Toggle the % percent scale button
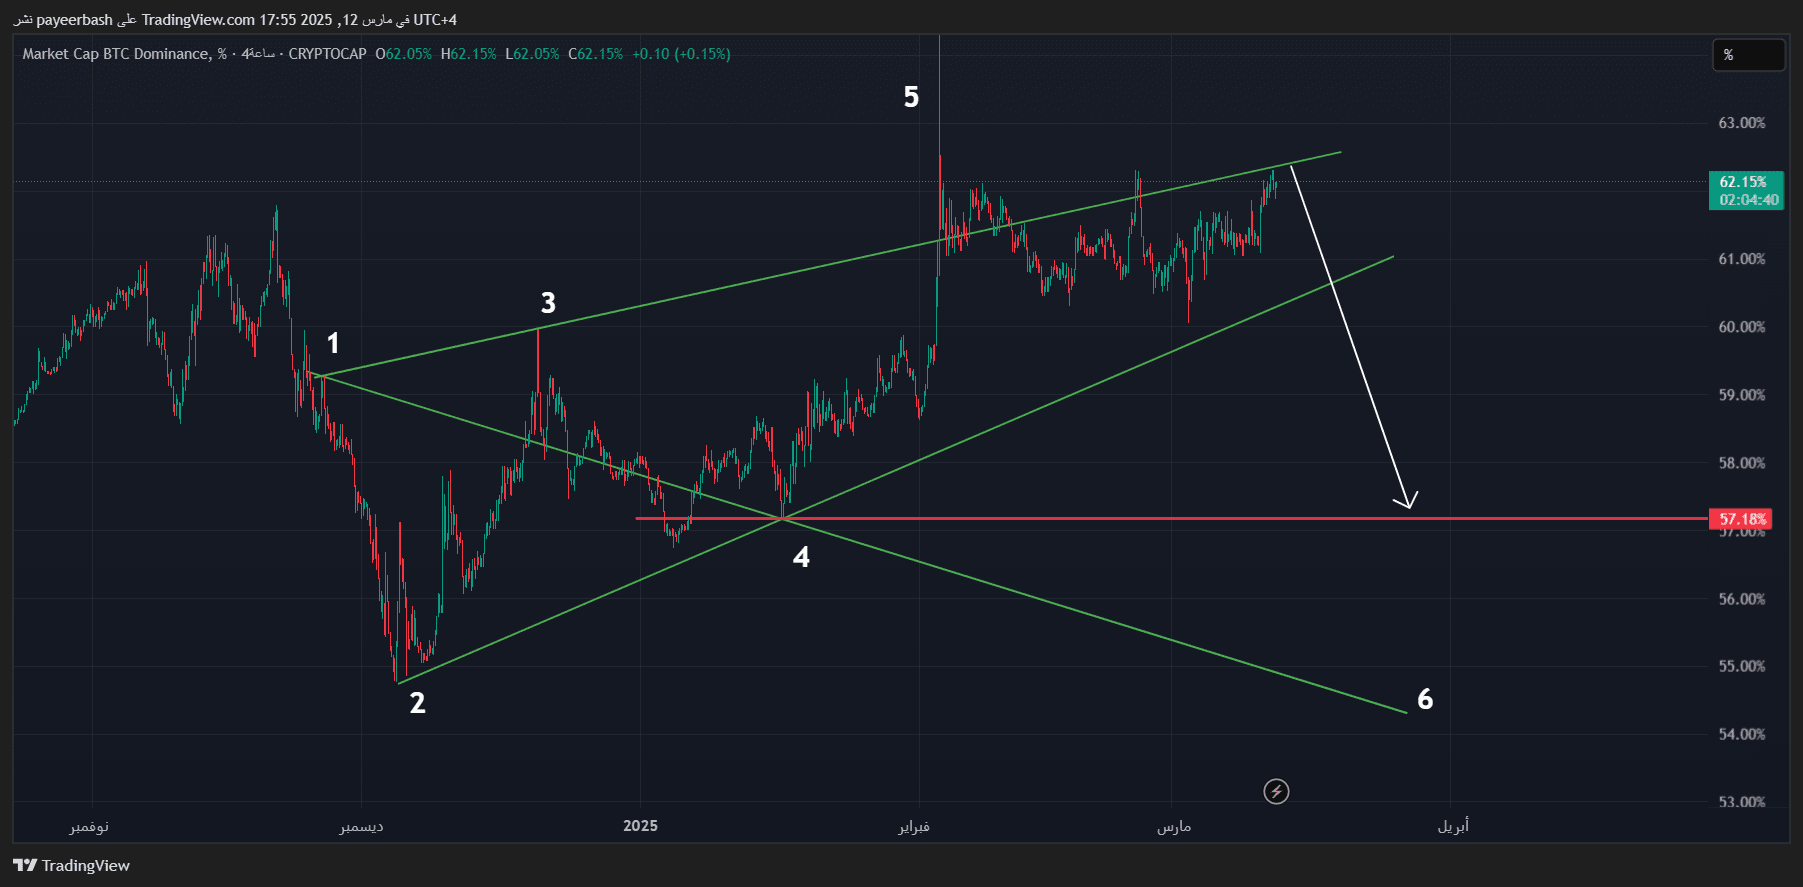The image size is (1803, 887). (x=1748, y=55)
